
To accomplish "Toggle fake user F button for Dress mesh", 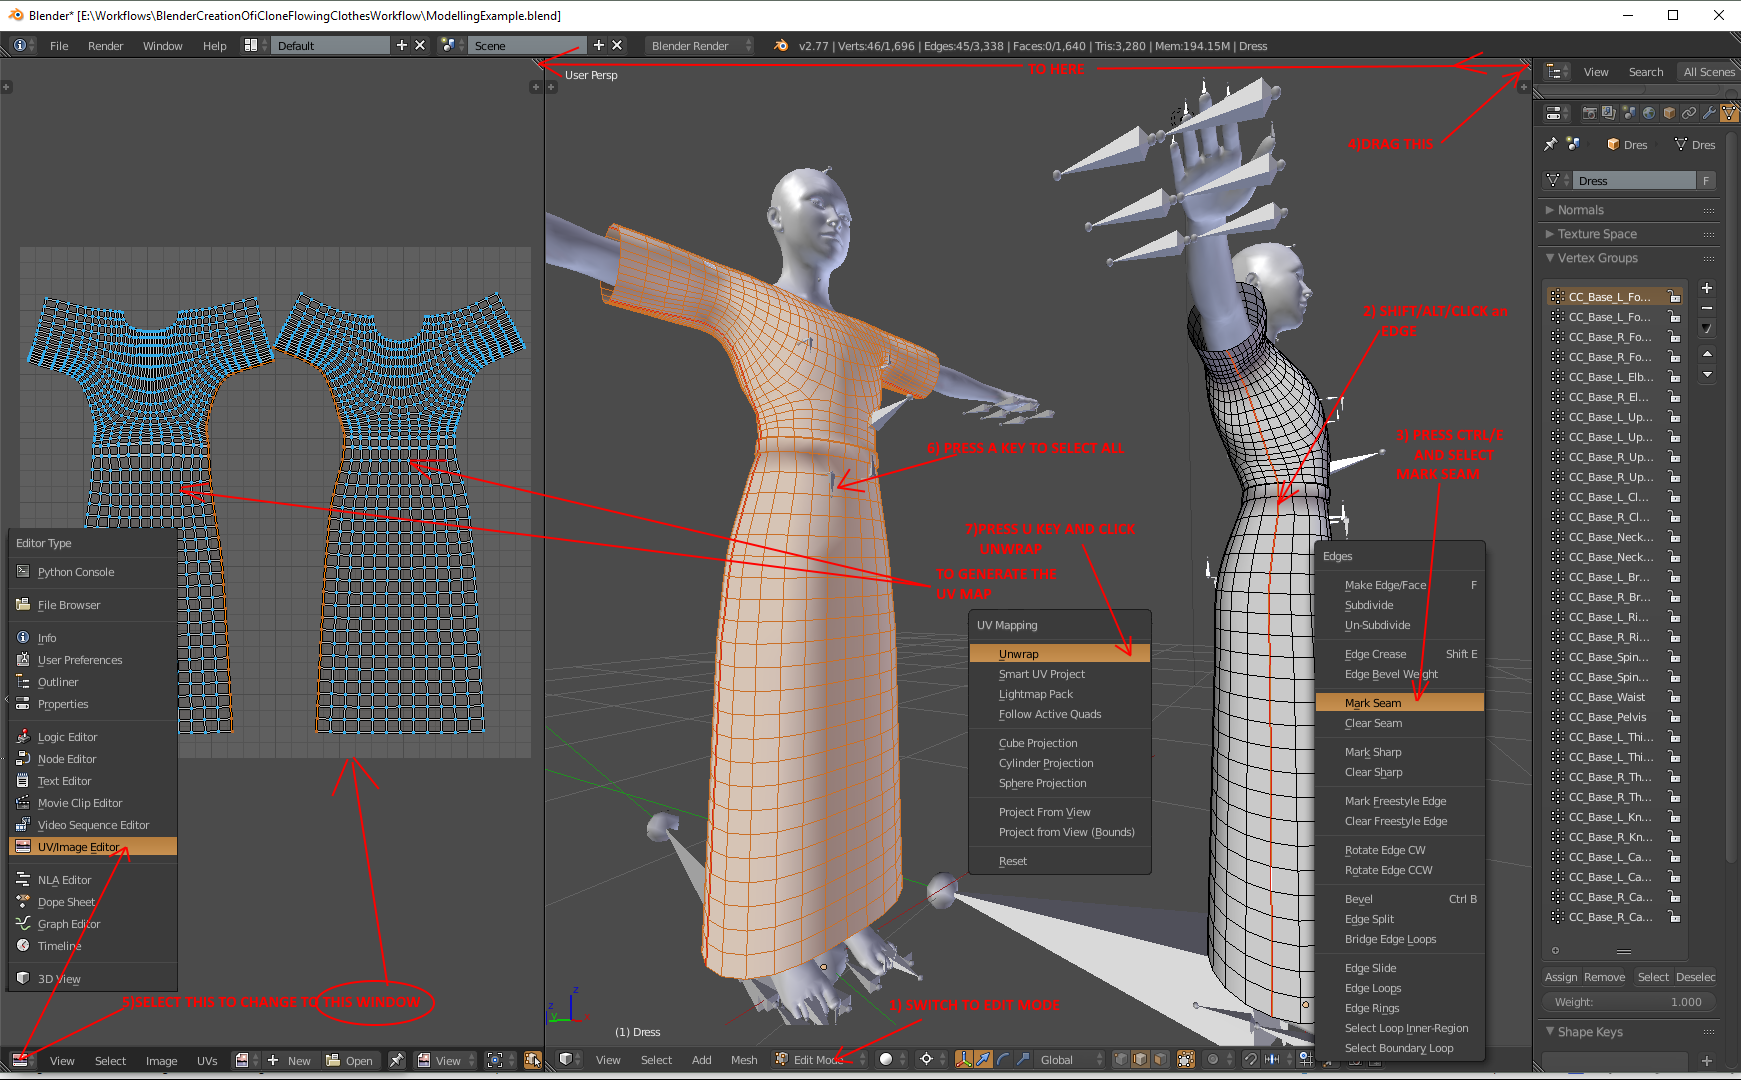I will point(1706,180).
